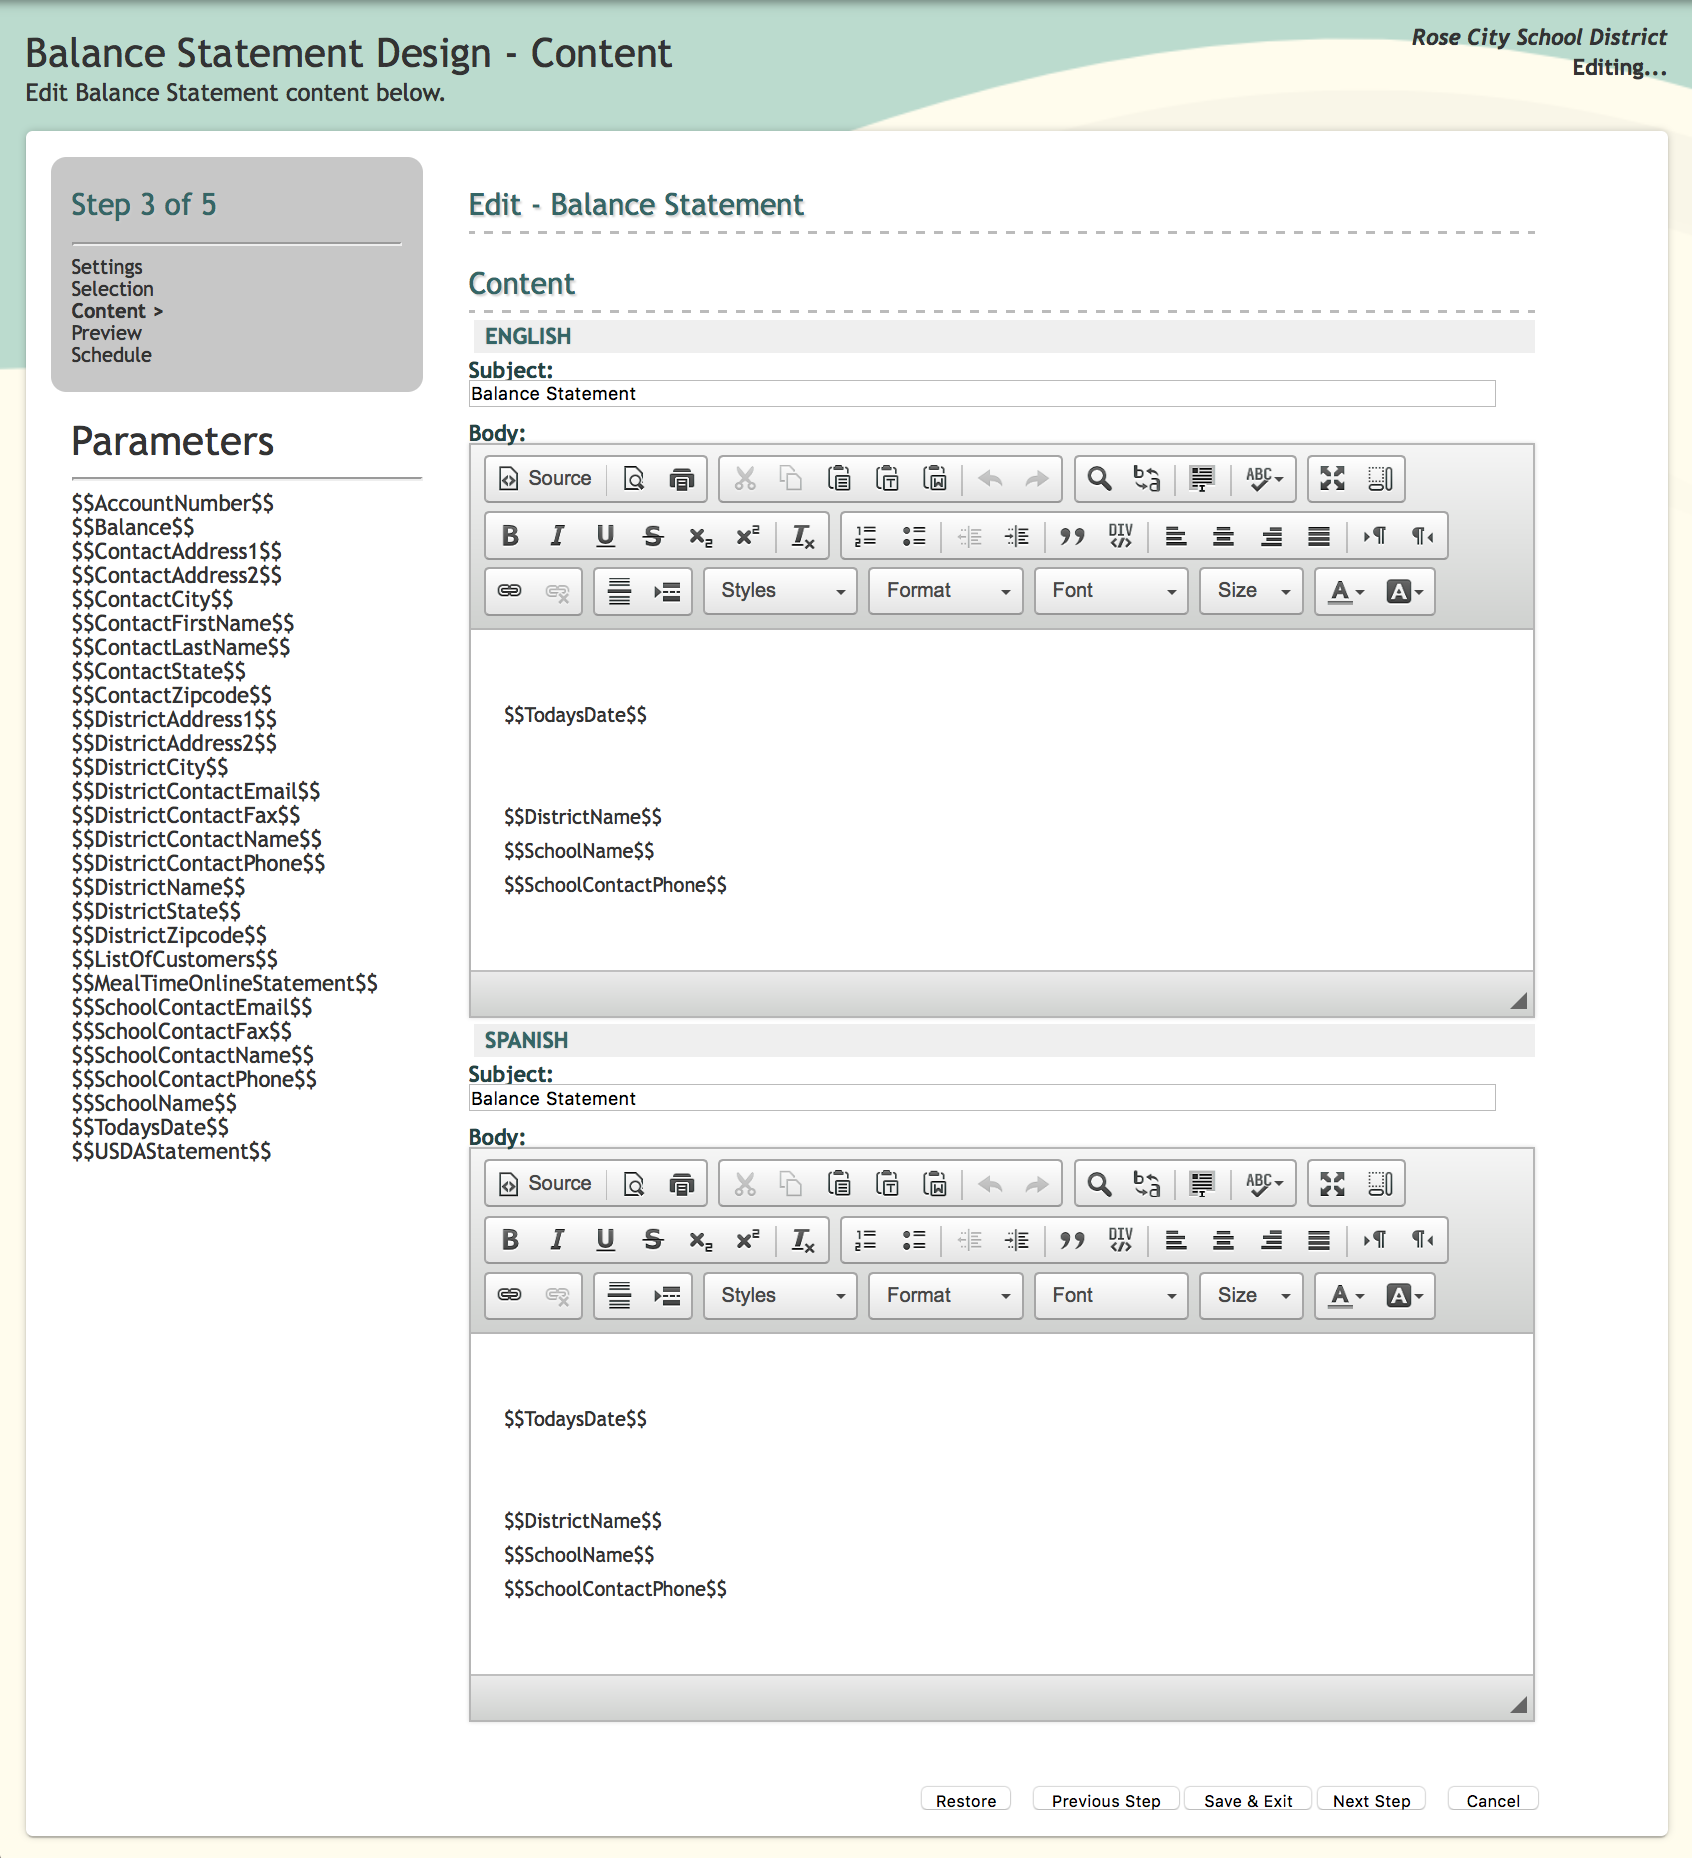
Task: Align text left in English editor
Action: click(1176, 536)
